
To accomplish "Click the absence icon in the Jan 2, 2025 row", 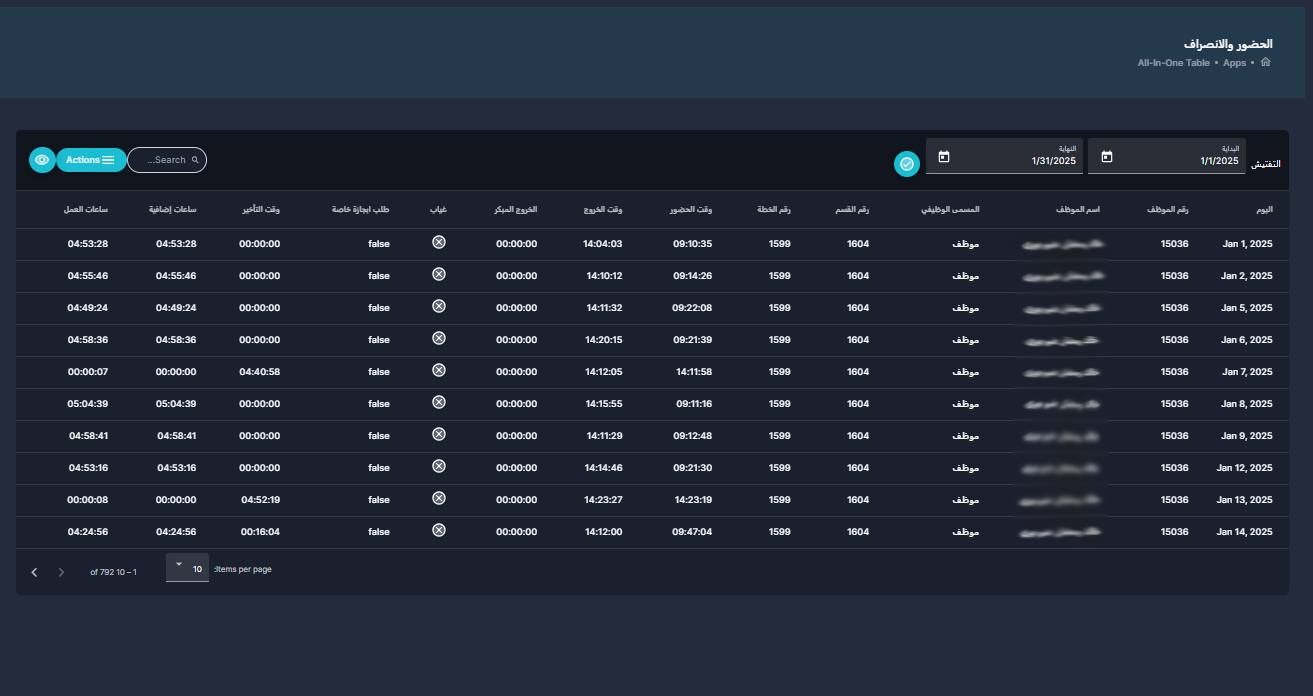I will tap(439, 274).
